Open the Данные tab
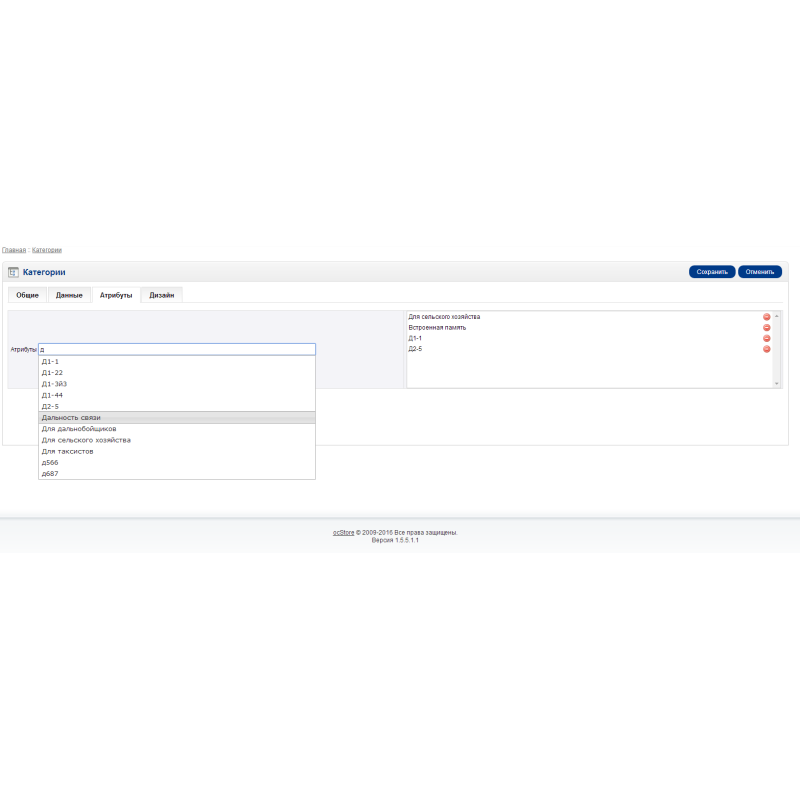Viewport: 800px width, 800px height. click(x=69, y=295)
